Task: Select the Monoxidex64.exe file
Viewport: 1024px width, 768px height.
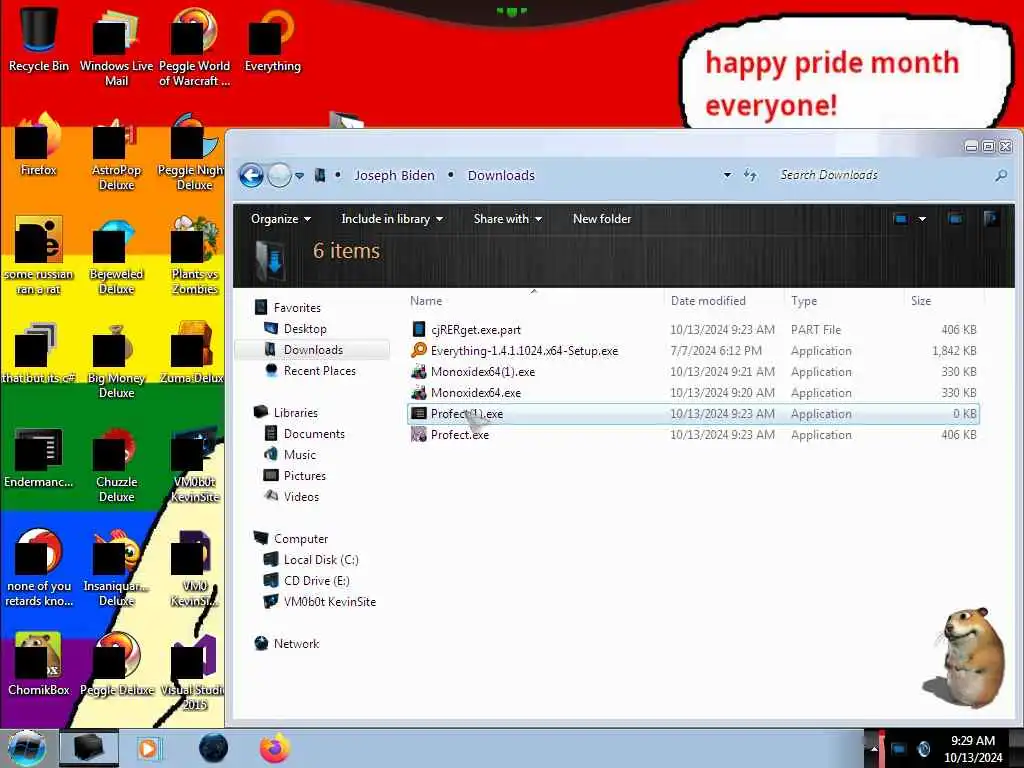Action: pyautogui.click(x=693, y=392)
